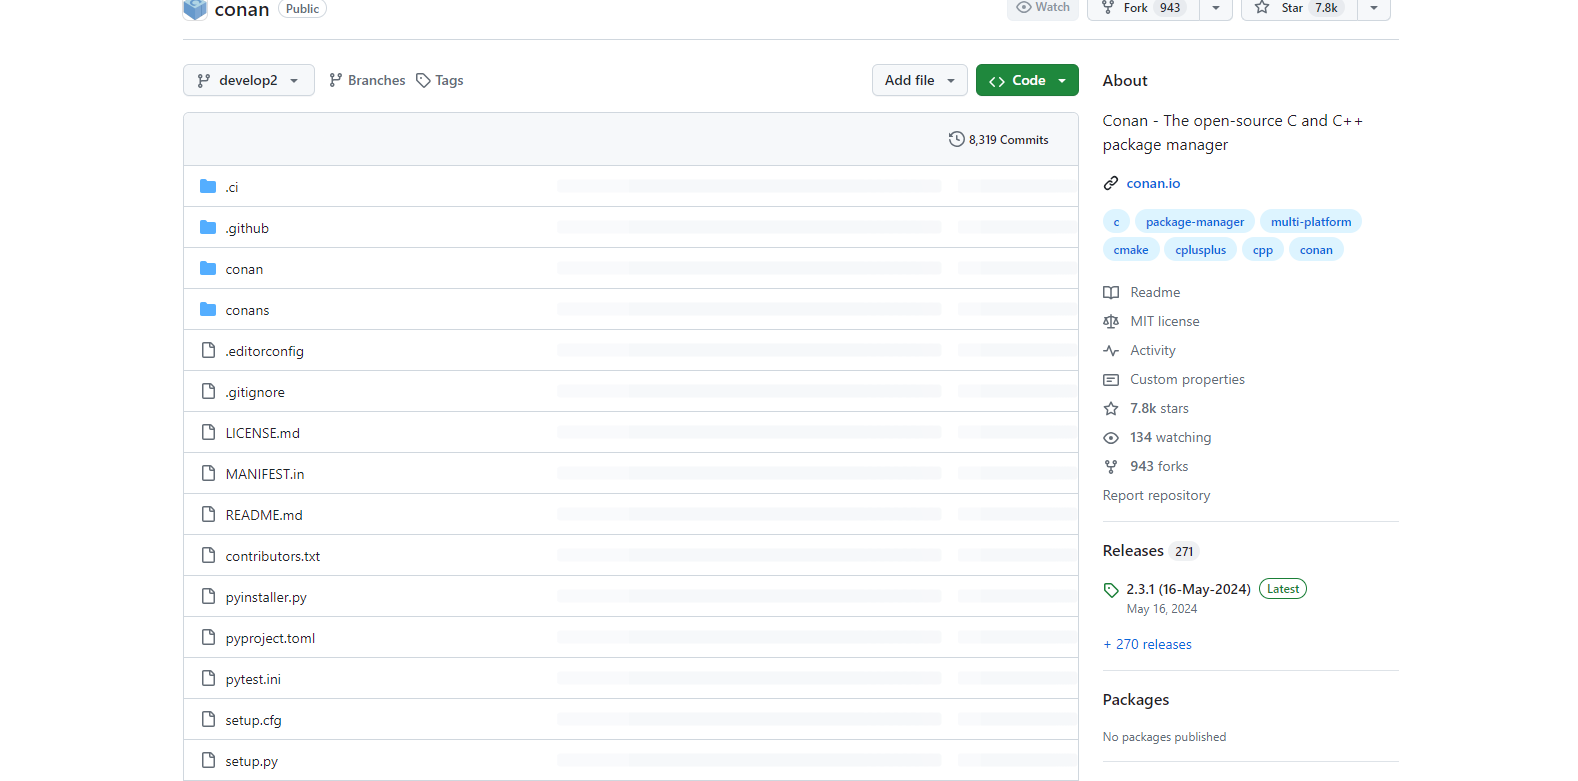Image resolution: width=1578 pixels, height=781 pixels.
Task: Select the 'c' topic tag
Action: point(1116,222)
